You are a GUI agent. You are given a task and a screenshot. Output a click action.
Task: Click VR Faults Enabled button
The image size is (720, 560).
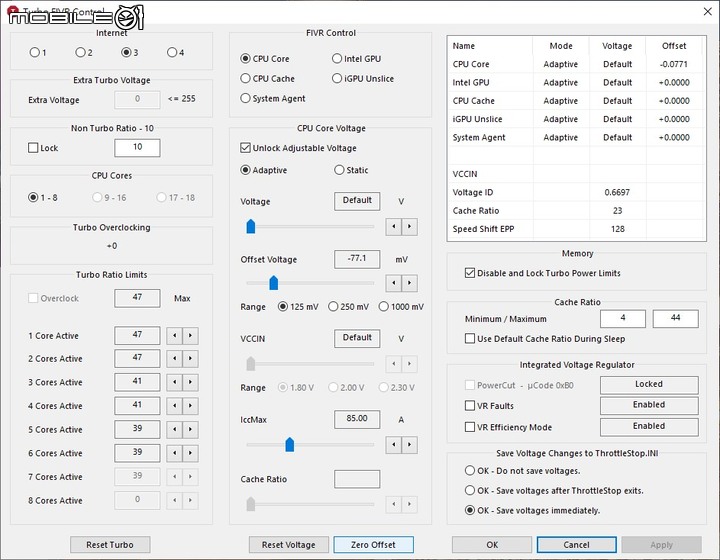pos(649,405)
